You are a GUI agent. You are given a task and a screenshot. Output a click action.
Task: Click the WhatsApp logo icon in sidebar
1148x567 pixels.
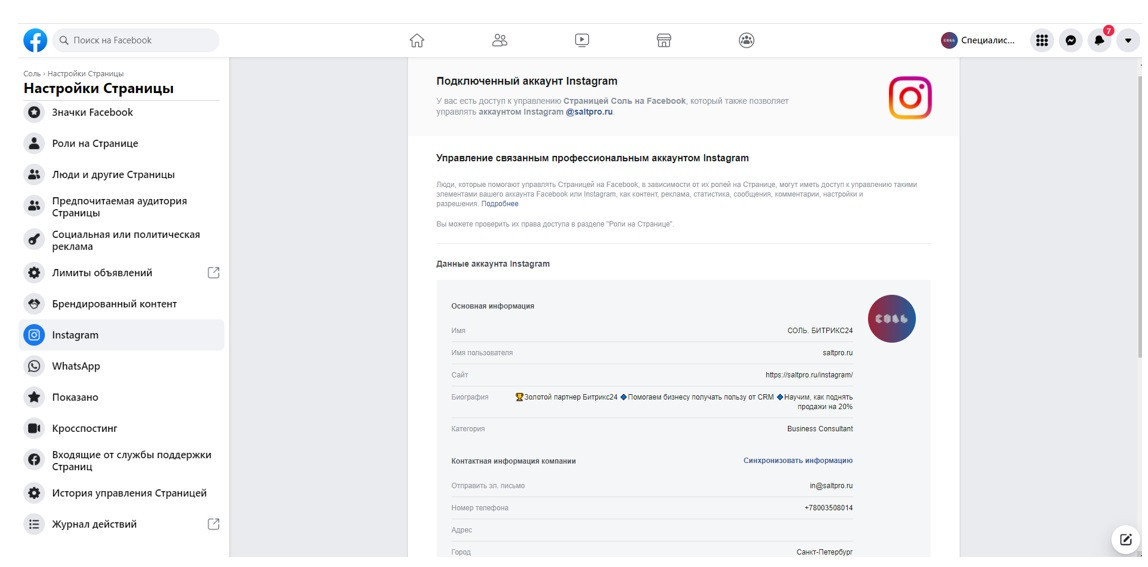(x=34, y=366)
